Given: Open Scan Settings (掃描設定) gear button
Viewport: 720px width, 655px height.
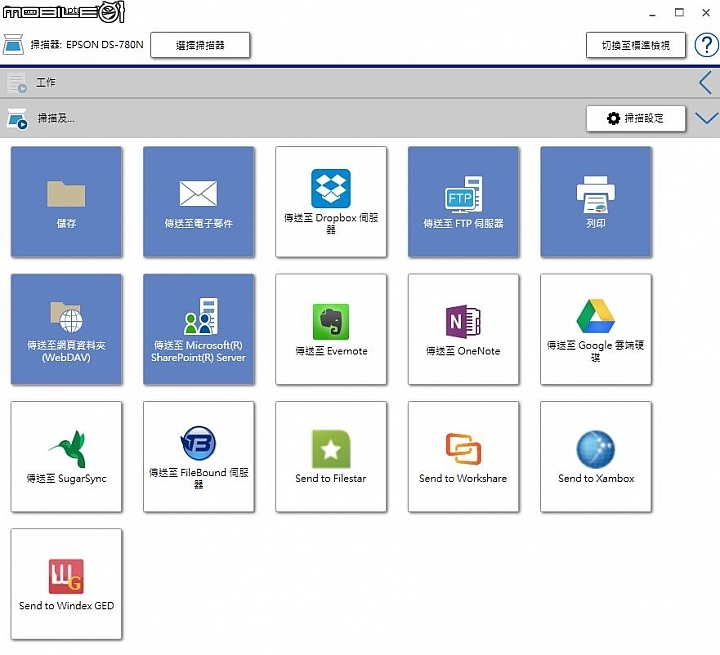Looking at the screenshot, I should 636,119.
